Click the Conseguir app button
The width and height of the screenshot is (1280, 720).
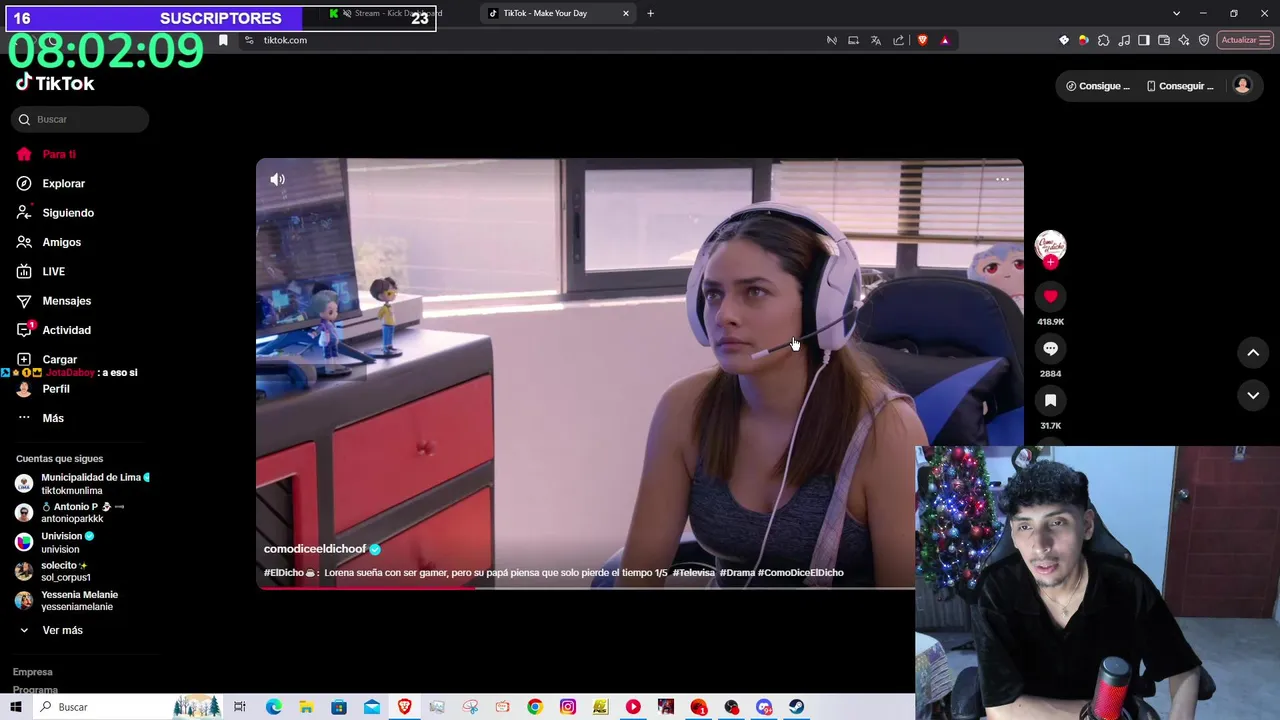click(1180, 86)
